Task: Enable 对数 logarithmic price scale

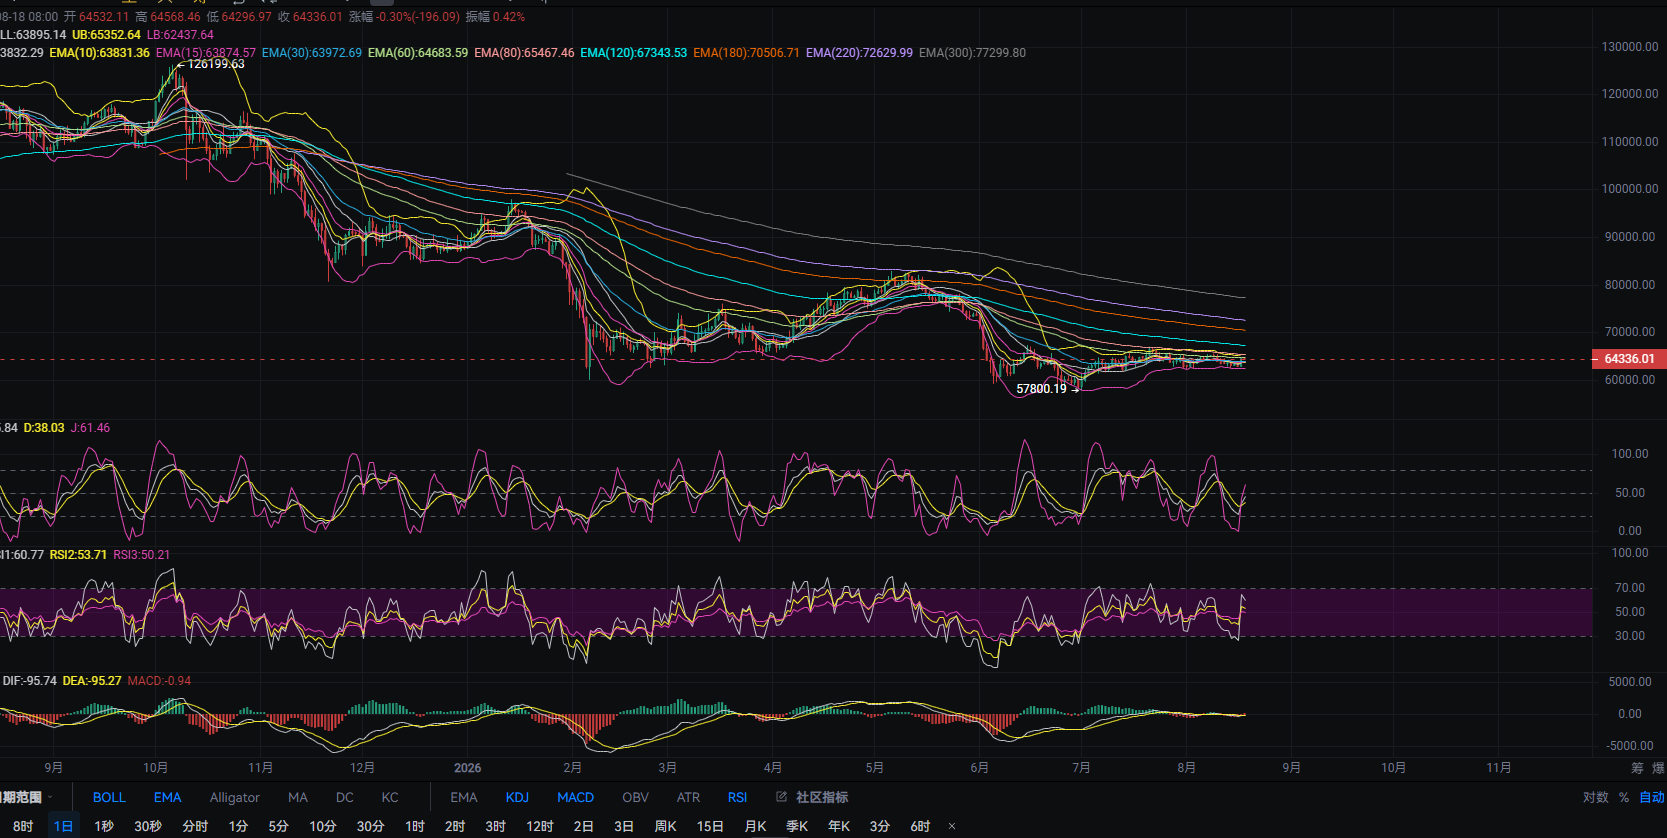Action: pos(1596,797)
